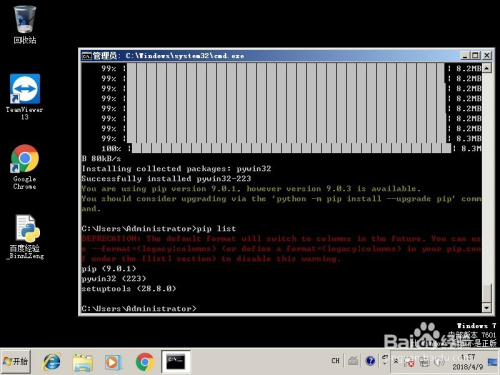Launch Chrome from the taskbar
This screenshot has width=500, height=375.
[144, 362]
